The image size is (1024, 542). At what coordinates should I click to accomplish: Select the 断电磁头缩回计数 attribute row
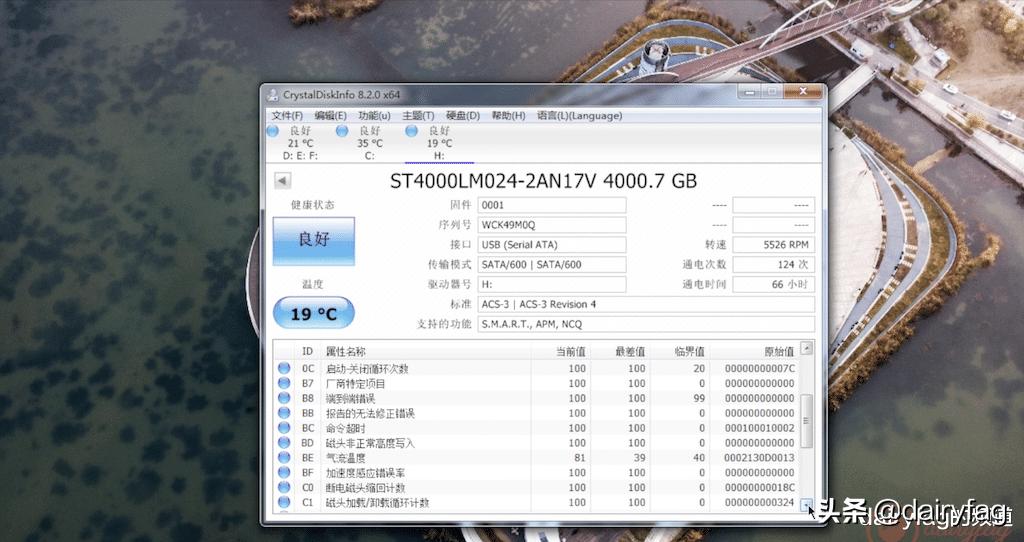536,487
